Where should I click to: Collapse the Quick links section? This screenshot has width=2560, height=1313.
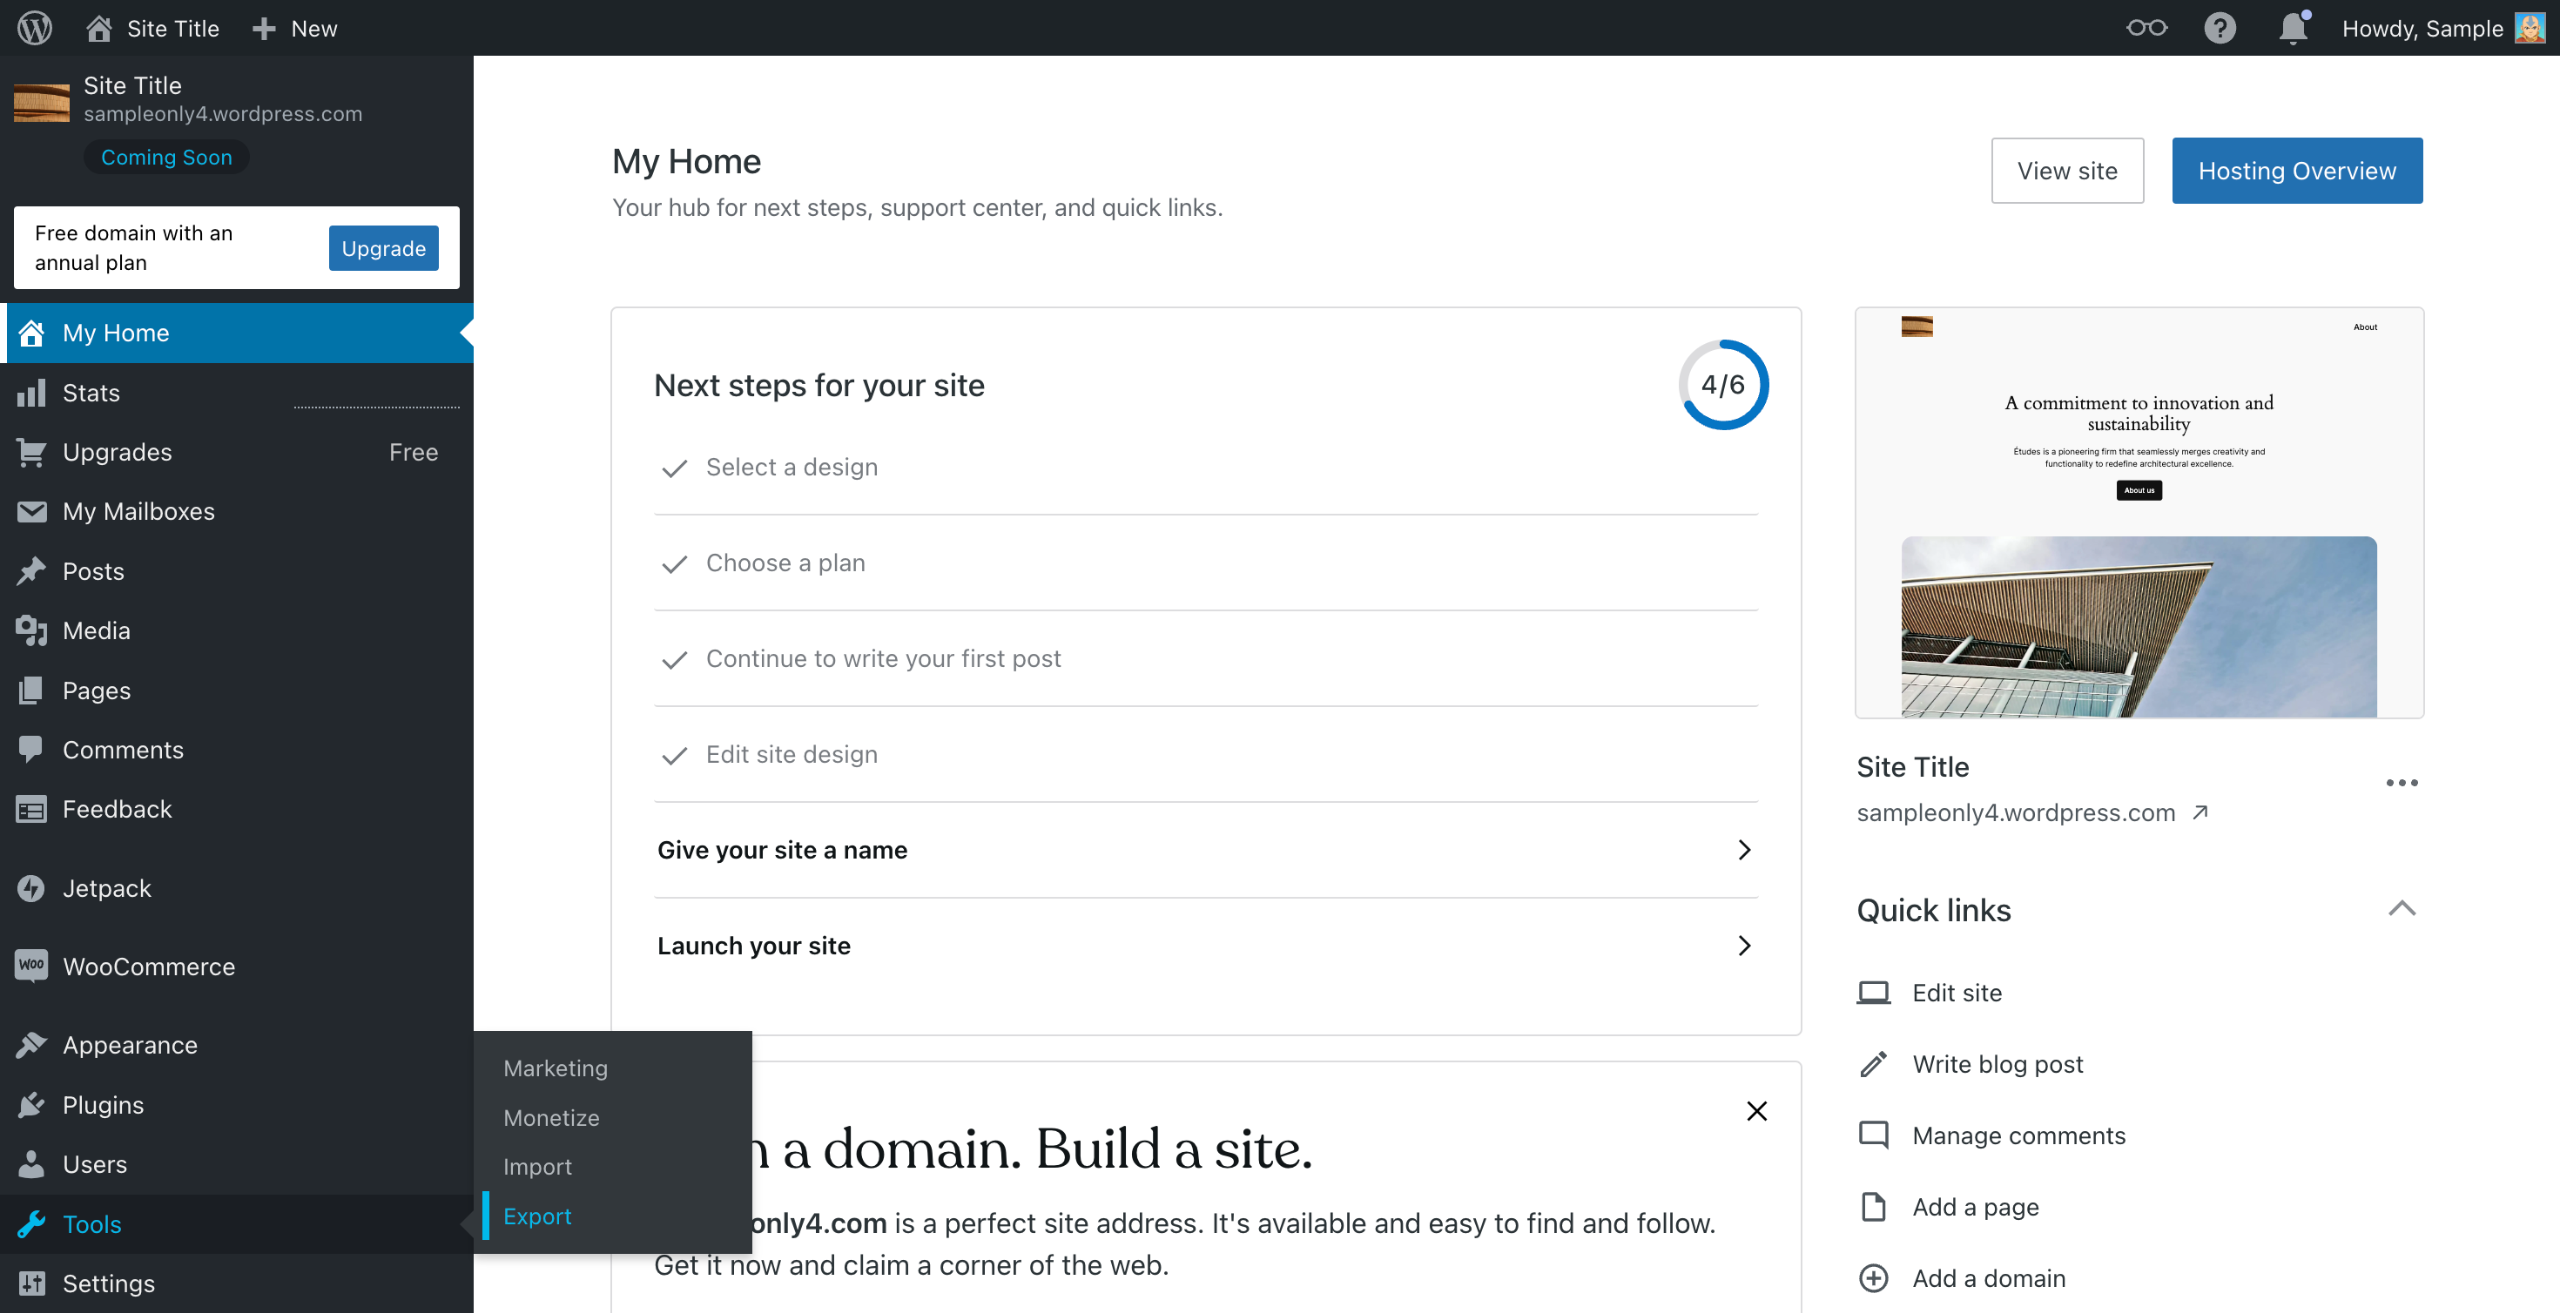point(2401,909)
